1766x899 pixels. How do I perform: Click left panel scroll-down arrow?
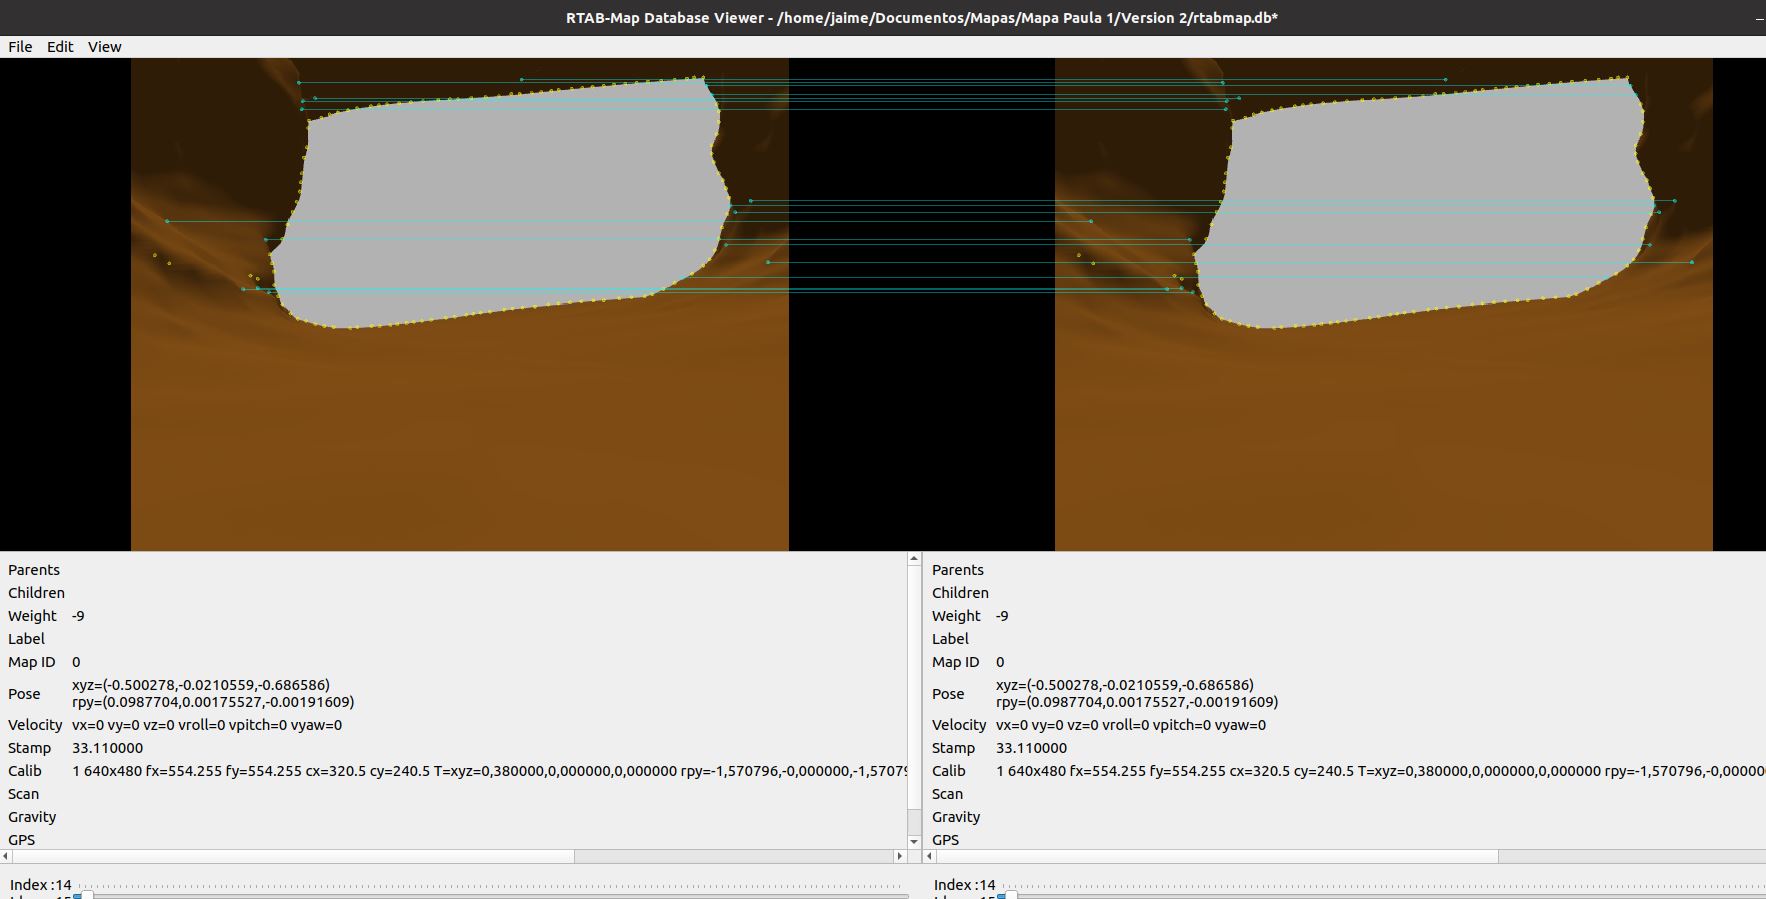(914, 841)
